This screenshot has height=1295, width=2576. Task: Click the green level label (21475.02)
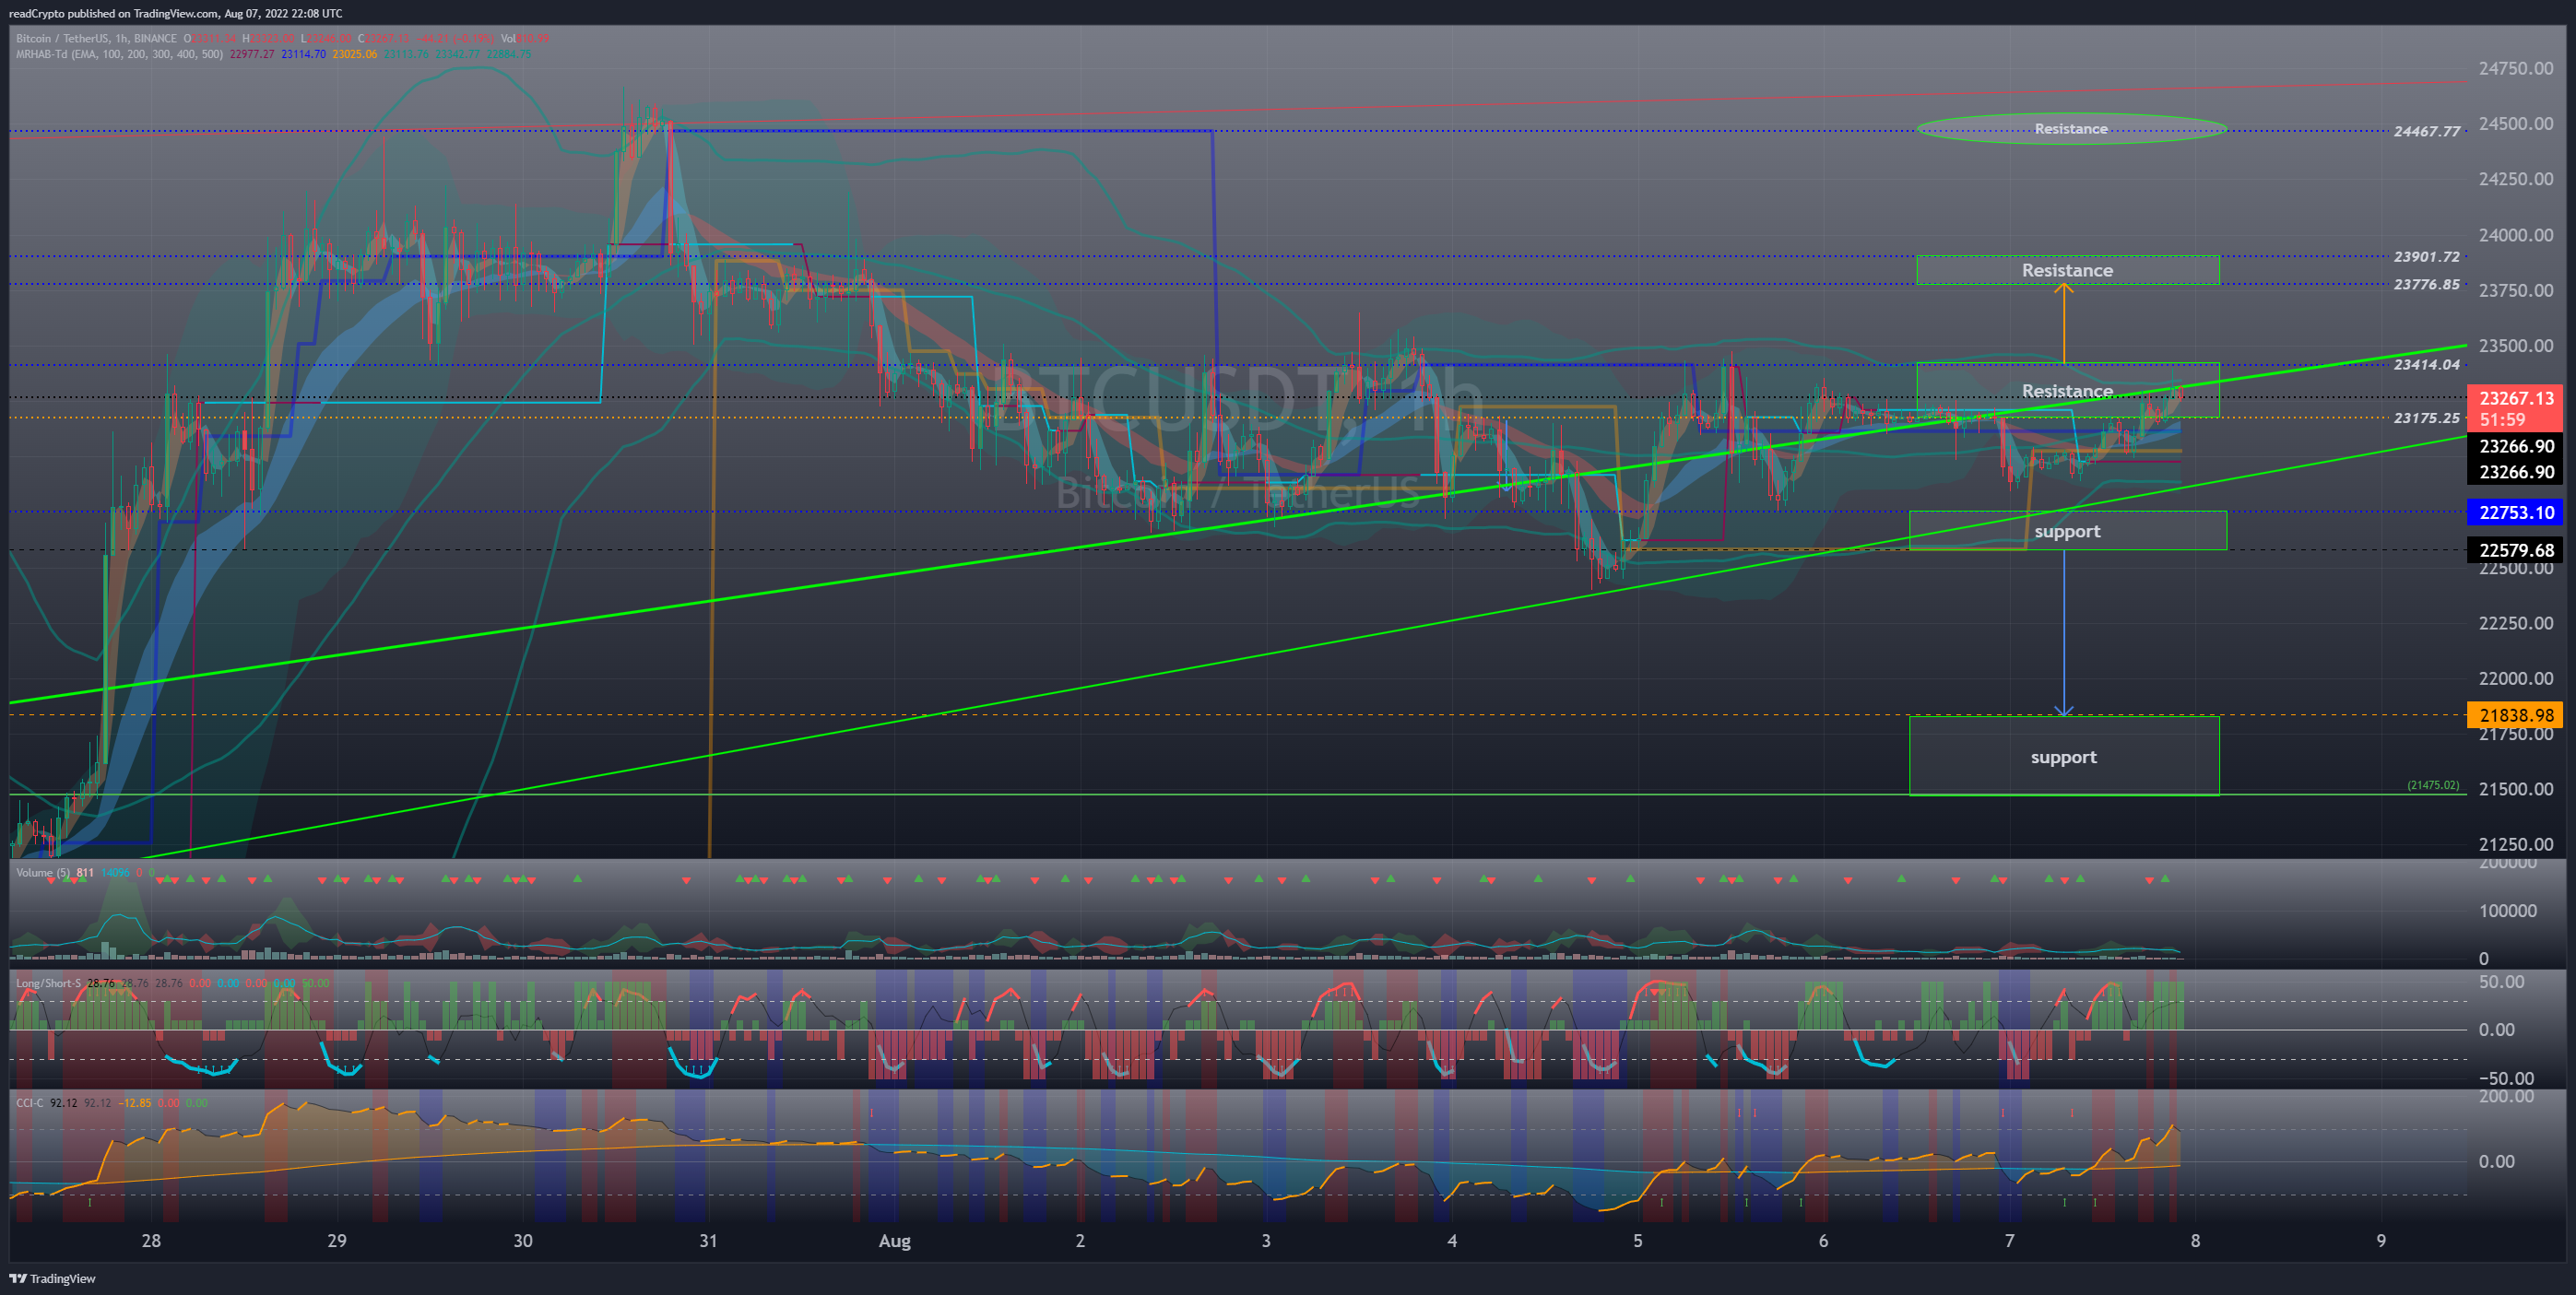[x=2432, y=785]
